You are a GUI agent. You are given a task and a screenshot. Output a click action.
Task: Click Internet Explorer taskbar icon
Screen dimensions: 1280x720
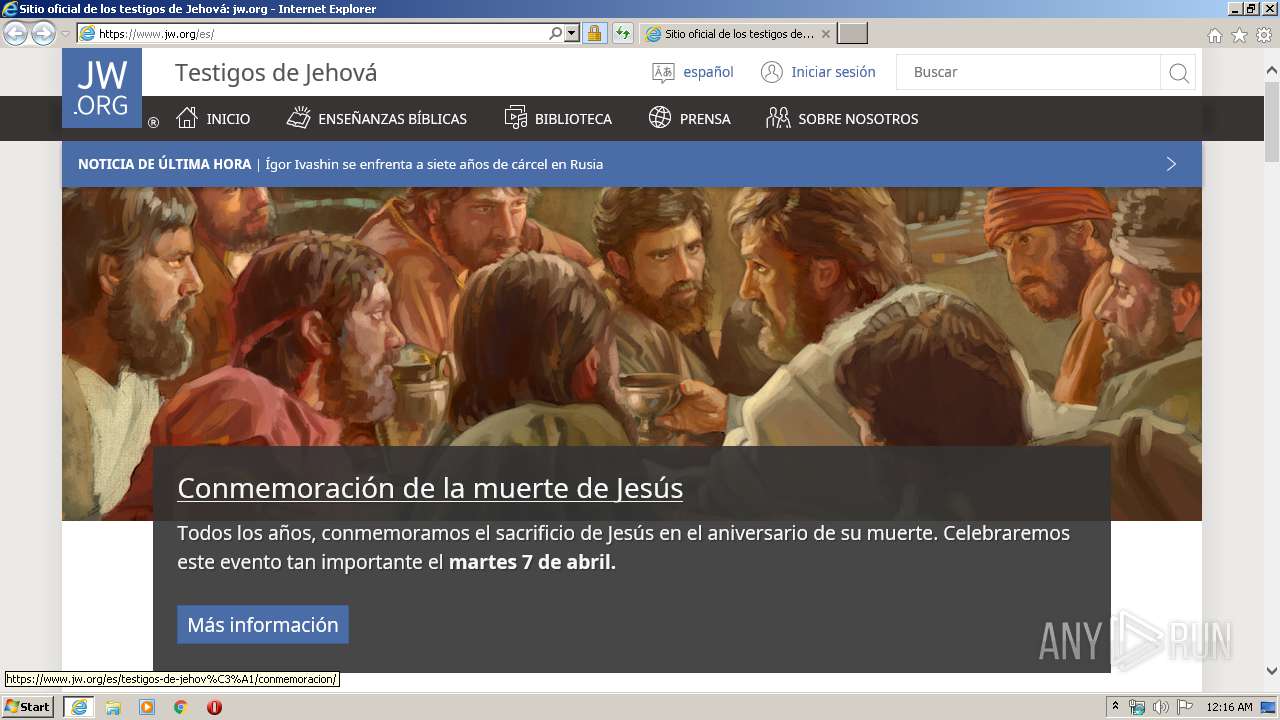click(79, 707)
